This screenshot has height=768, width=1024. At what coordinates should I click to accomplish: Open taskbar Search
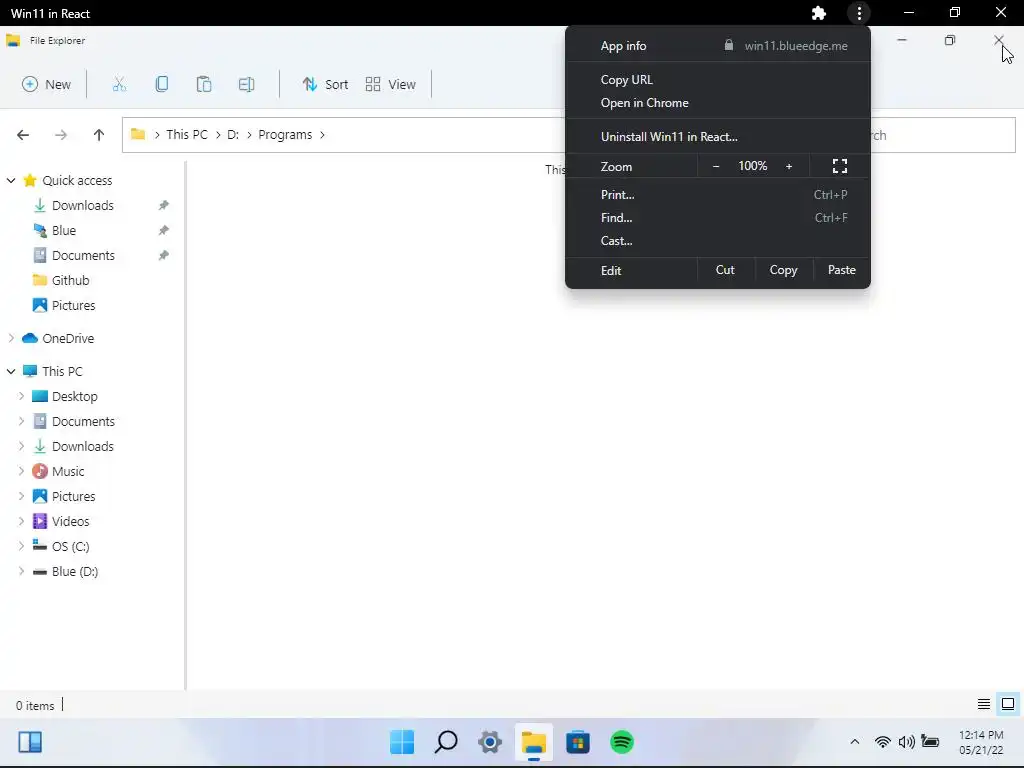[446, 742]
